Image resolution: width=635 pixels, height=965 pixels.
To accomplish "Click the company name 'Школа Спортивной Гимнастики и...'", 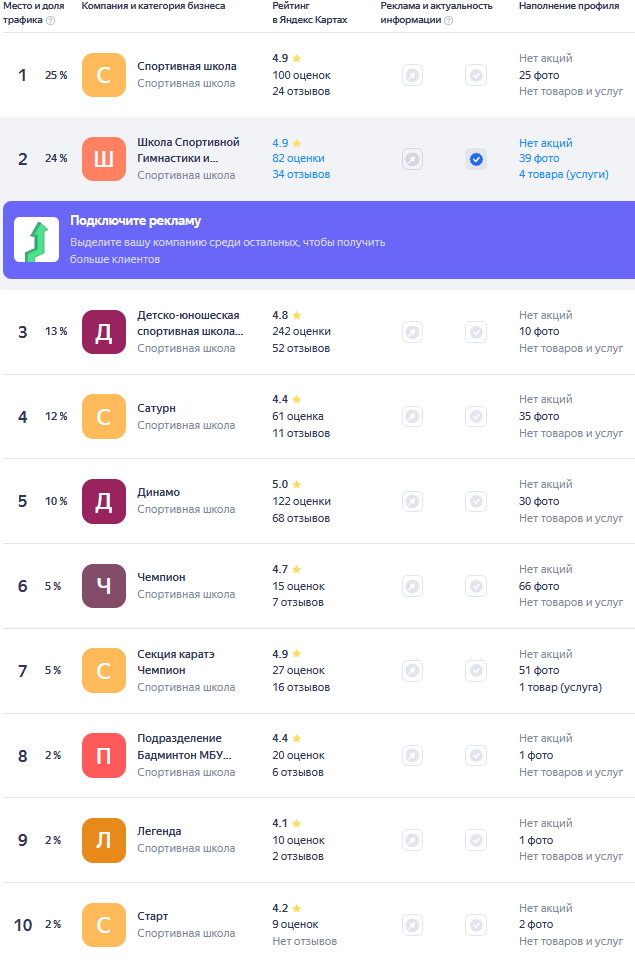I will [188, 150].
